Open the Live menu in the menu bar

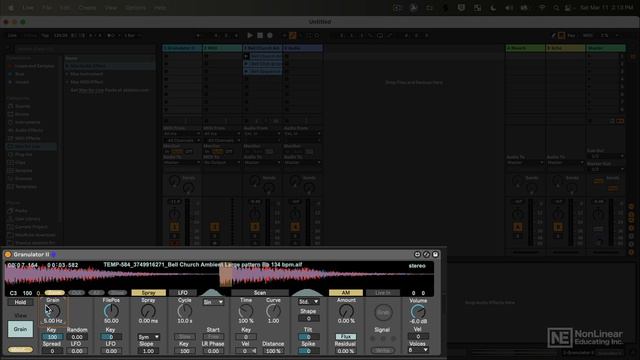pyautogui.click(x=28, y=8)
